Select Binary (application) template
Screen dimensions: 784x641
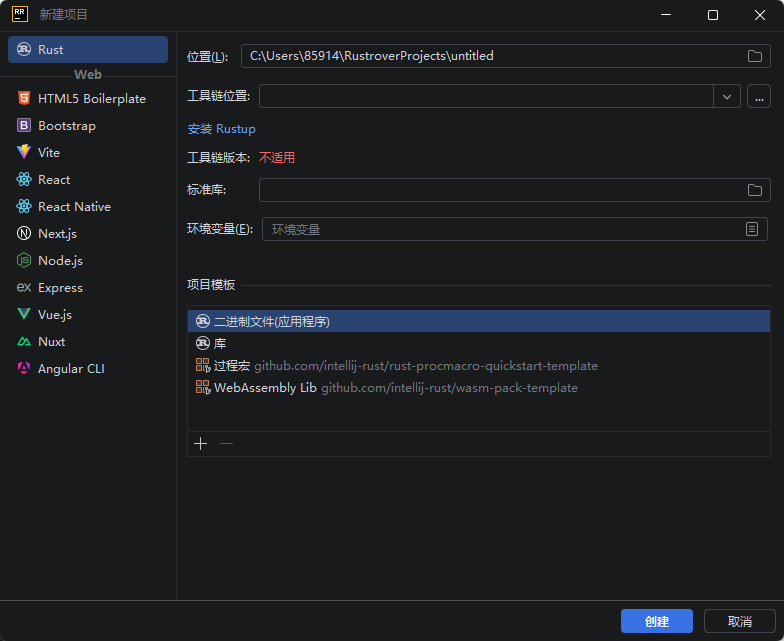click(x=478, y=321)
